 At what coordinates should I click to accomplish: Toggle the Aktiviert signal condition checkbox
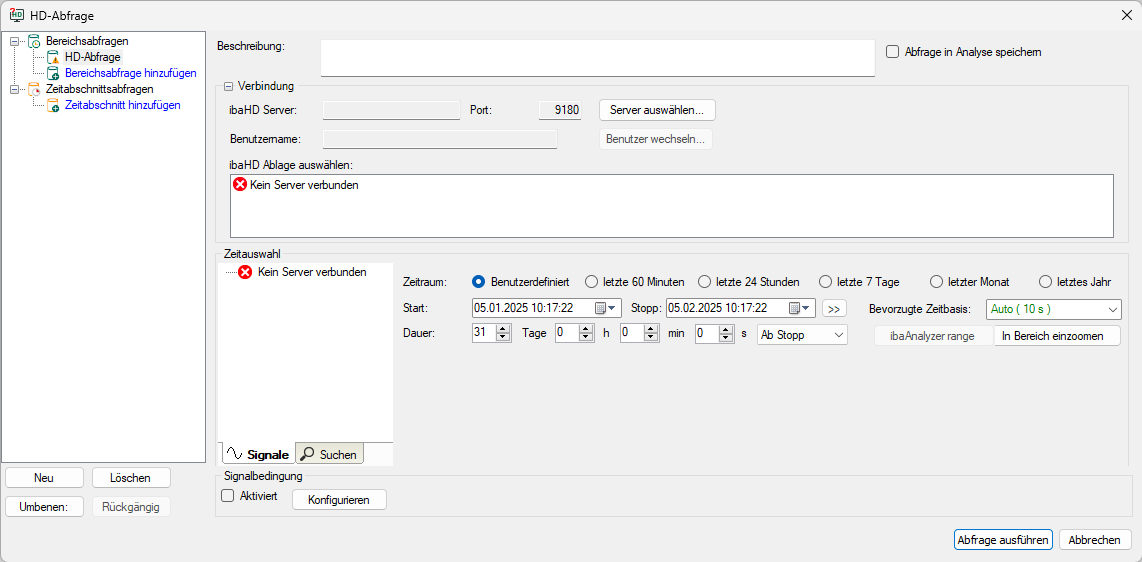pos(227,496)
